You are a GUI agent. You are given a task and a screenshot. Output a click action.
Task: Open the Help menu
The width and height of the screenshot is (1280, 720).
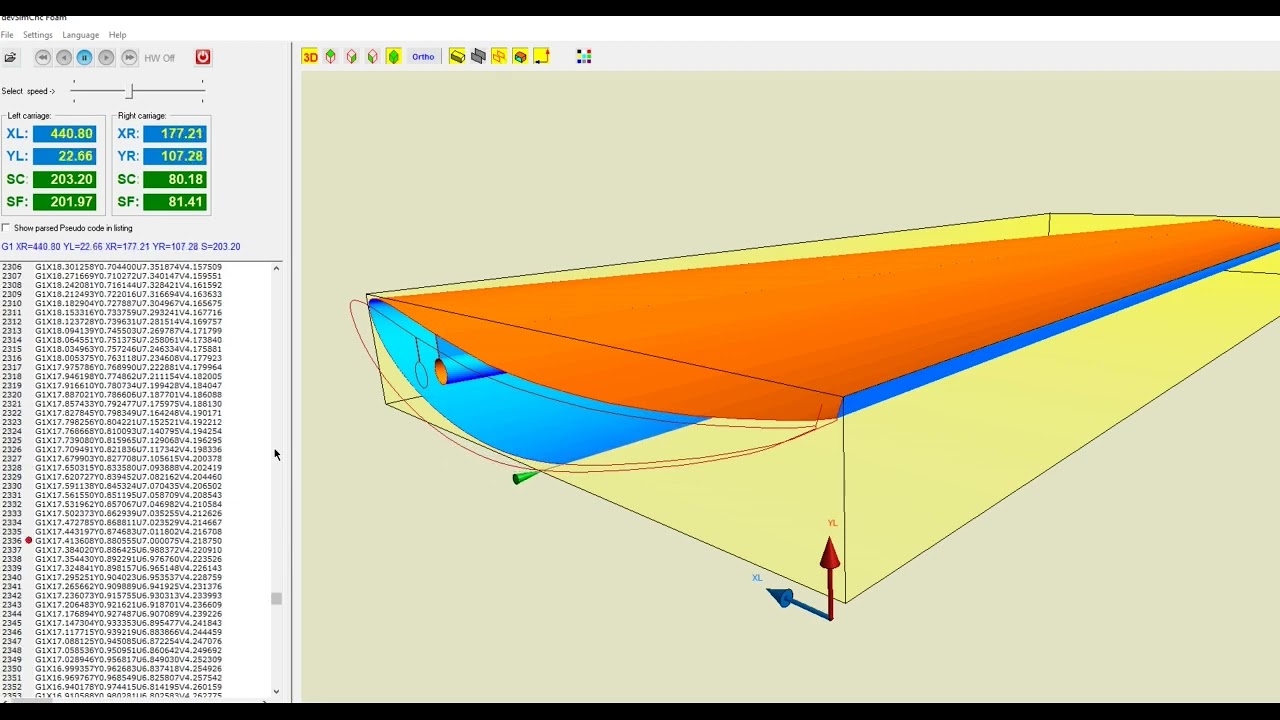point(117,35)
